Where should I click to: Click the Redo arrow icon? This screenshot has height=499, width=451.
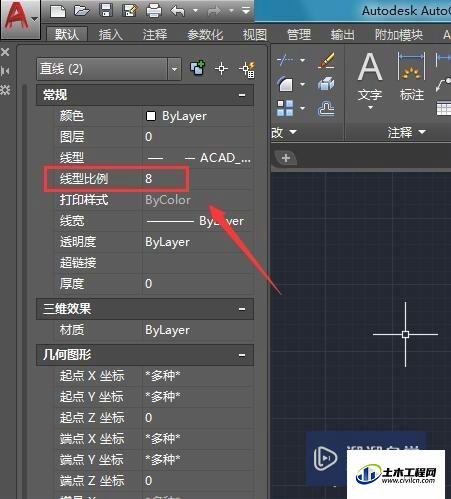tap(214, 11)
